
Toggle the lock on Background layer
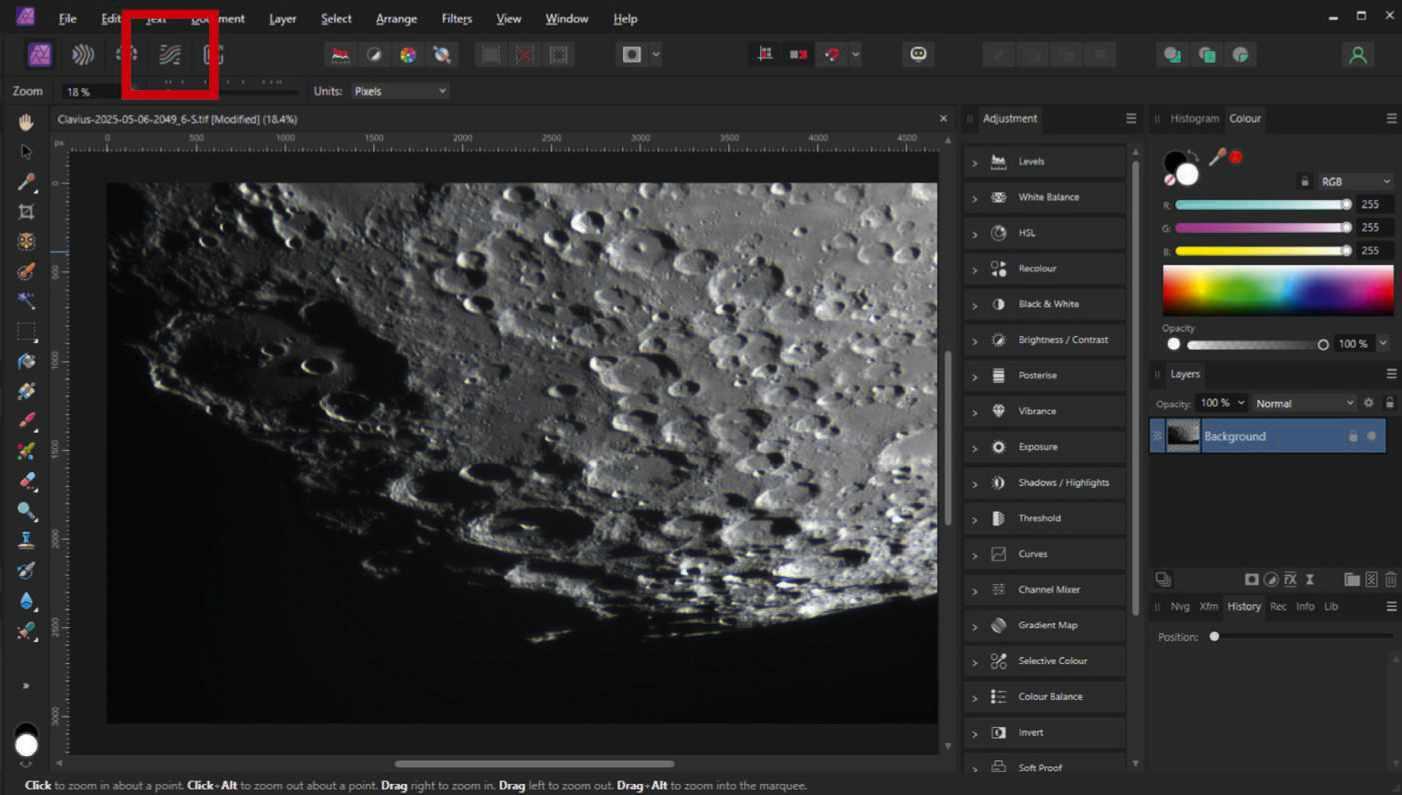pos(1353,436)
